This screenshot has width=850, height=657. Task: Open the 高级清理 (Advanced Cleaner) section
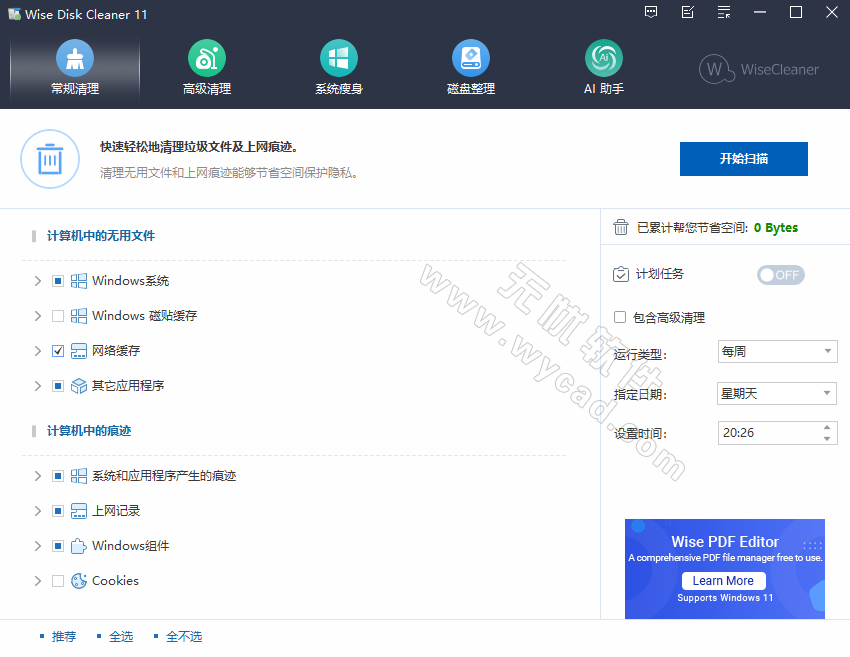[206, 70]
